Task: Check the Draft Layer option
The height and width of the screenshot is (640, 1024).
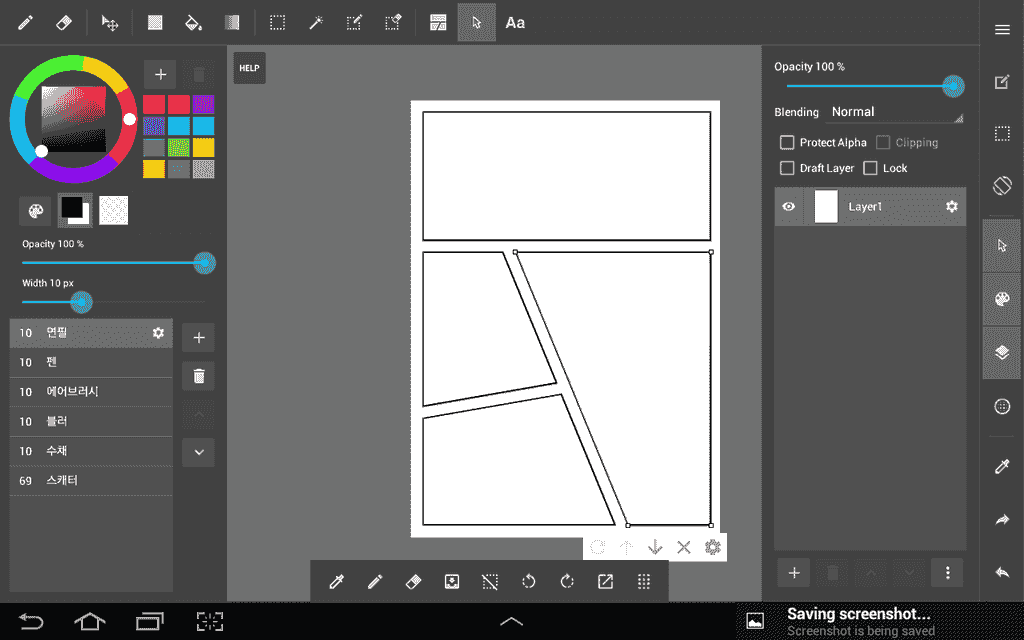Action: pos(787,168)
